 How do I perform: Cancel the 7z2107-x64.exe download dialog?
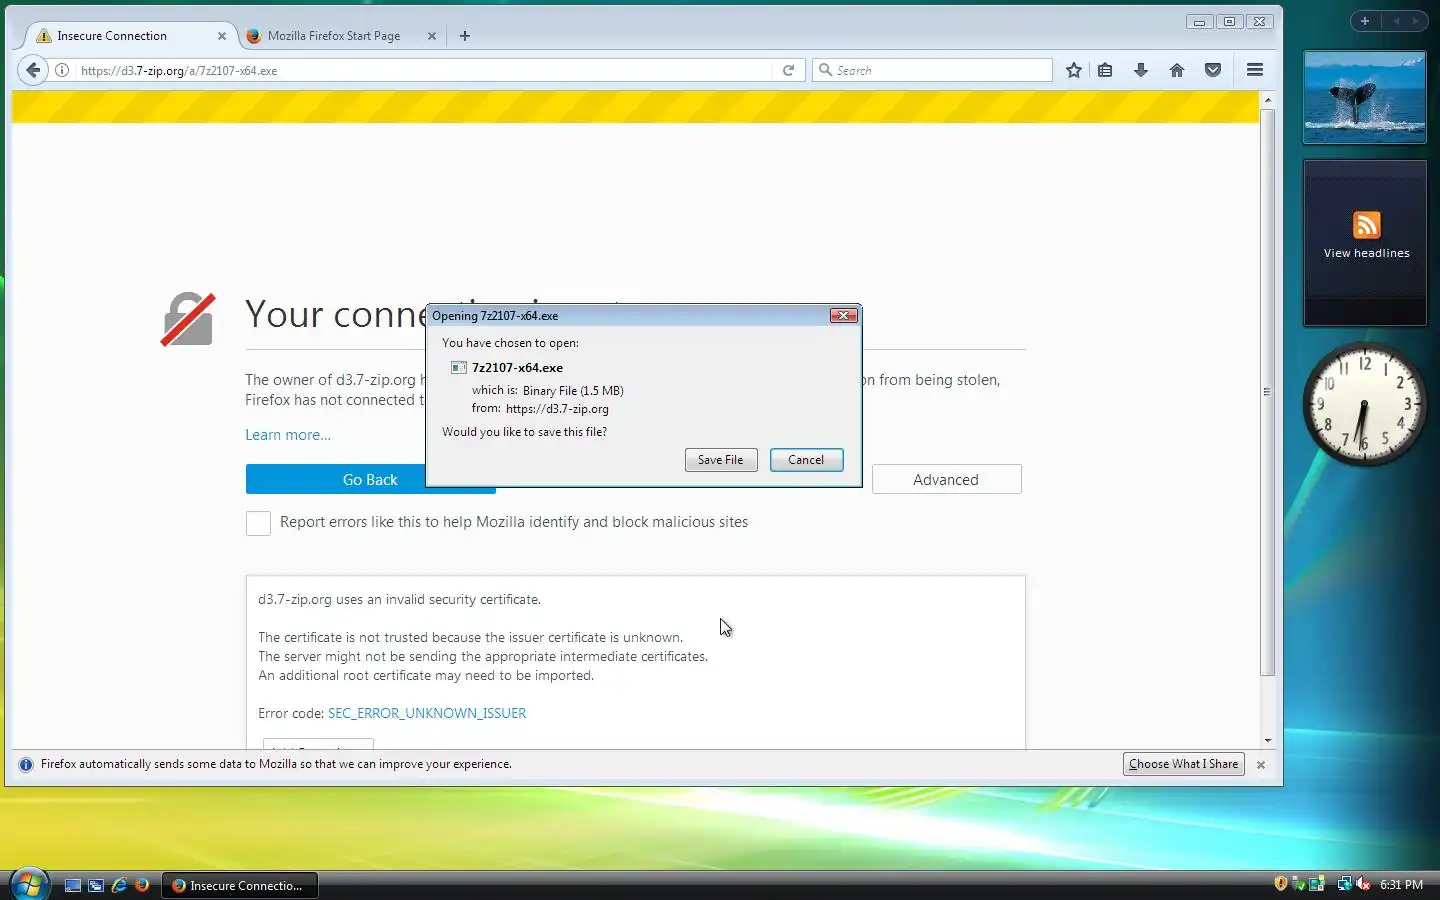point(806,460)
